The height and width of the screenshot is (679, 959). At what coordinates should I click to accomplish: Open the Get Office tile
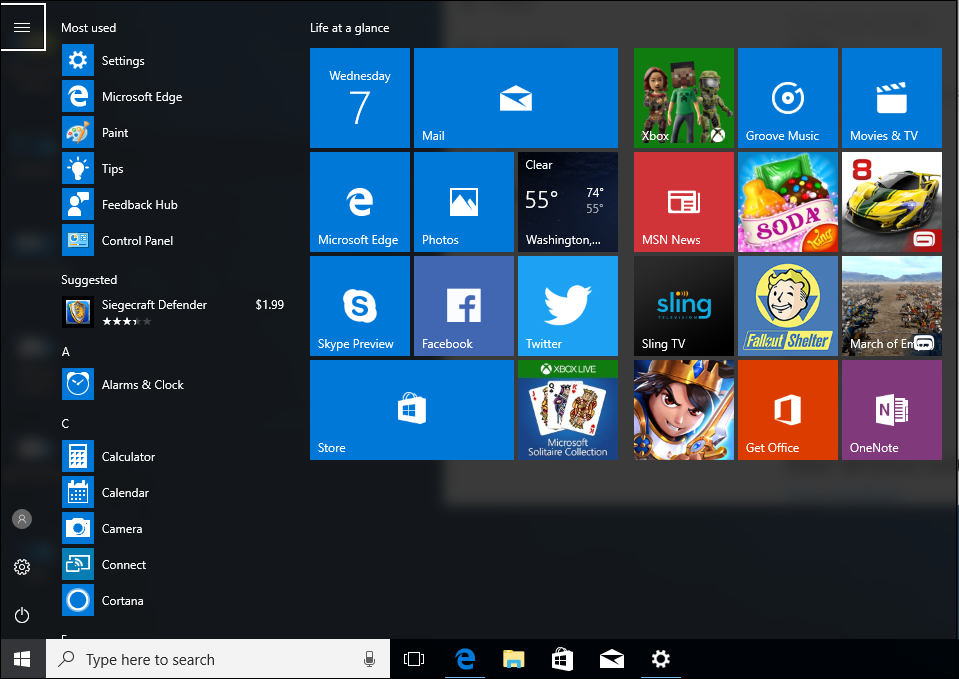pyautogui.click(x=787, y=410)
